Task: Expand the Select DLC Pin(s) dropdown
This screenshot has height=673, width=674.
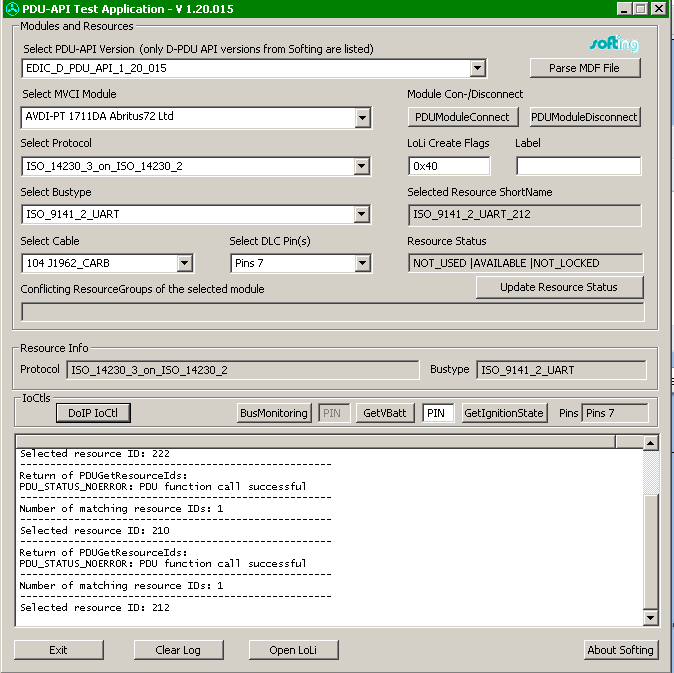Action: [x=362, y=264]
